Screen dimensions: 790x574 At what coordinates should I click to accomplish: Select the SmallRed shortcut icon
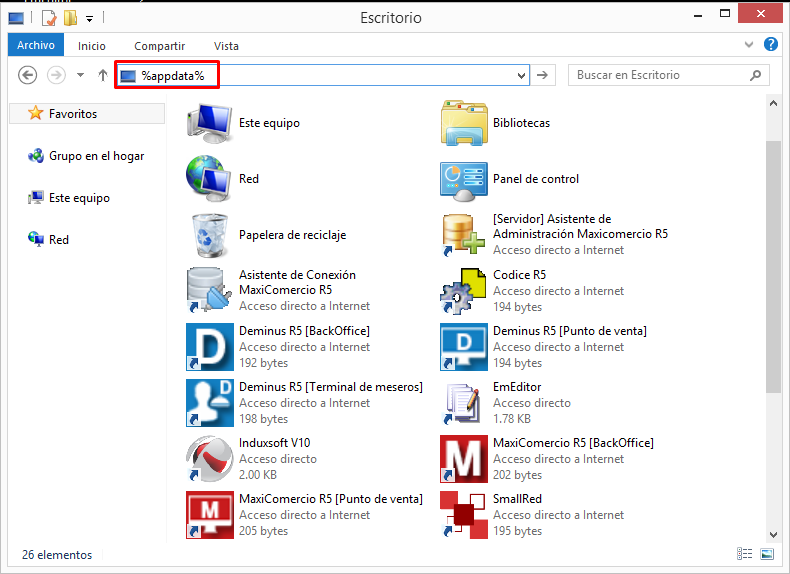pyautogui.click(x=464, y=515)
